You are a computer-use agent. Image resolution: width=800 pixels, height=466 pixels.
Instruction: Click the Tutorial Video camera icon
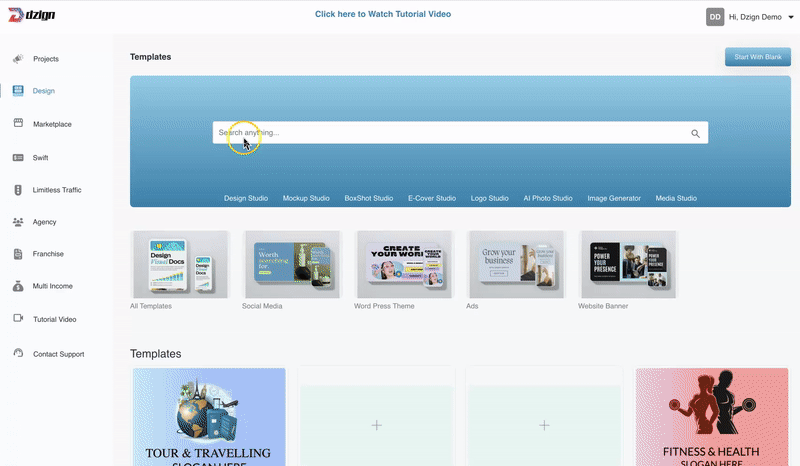tap(18, 319)
